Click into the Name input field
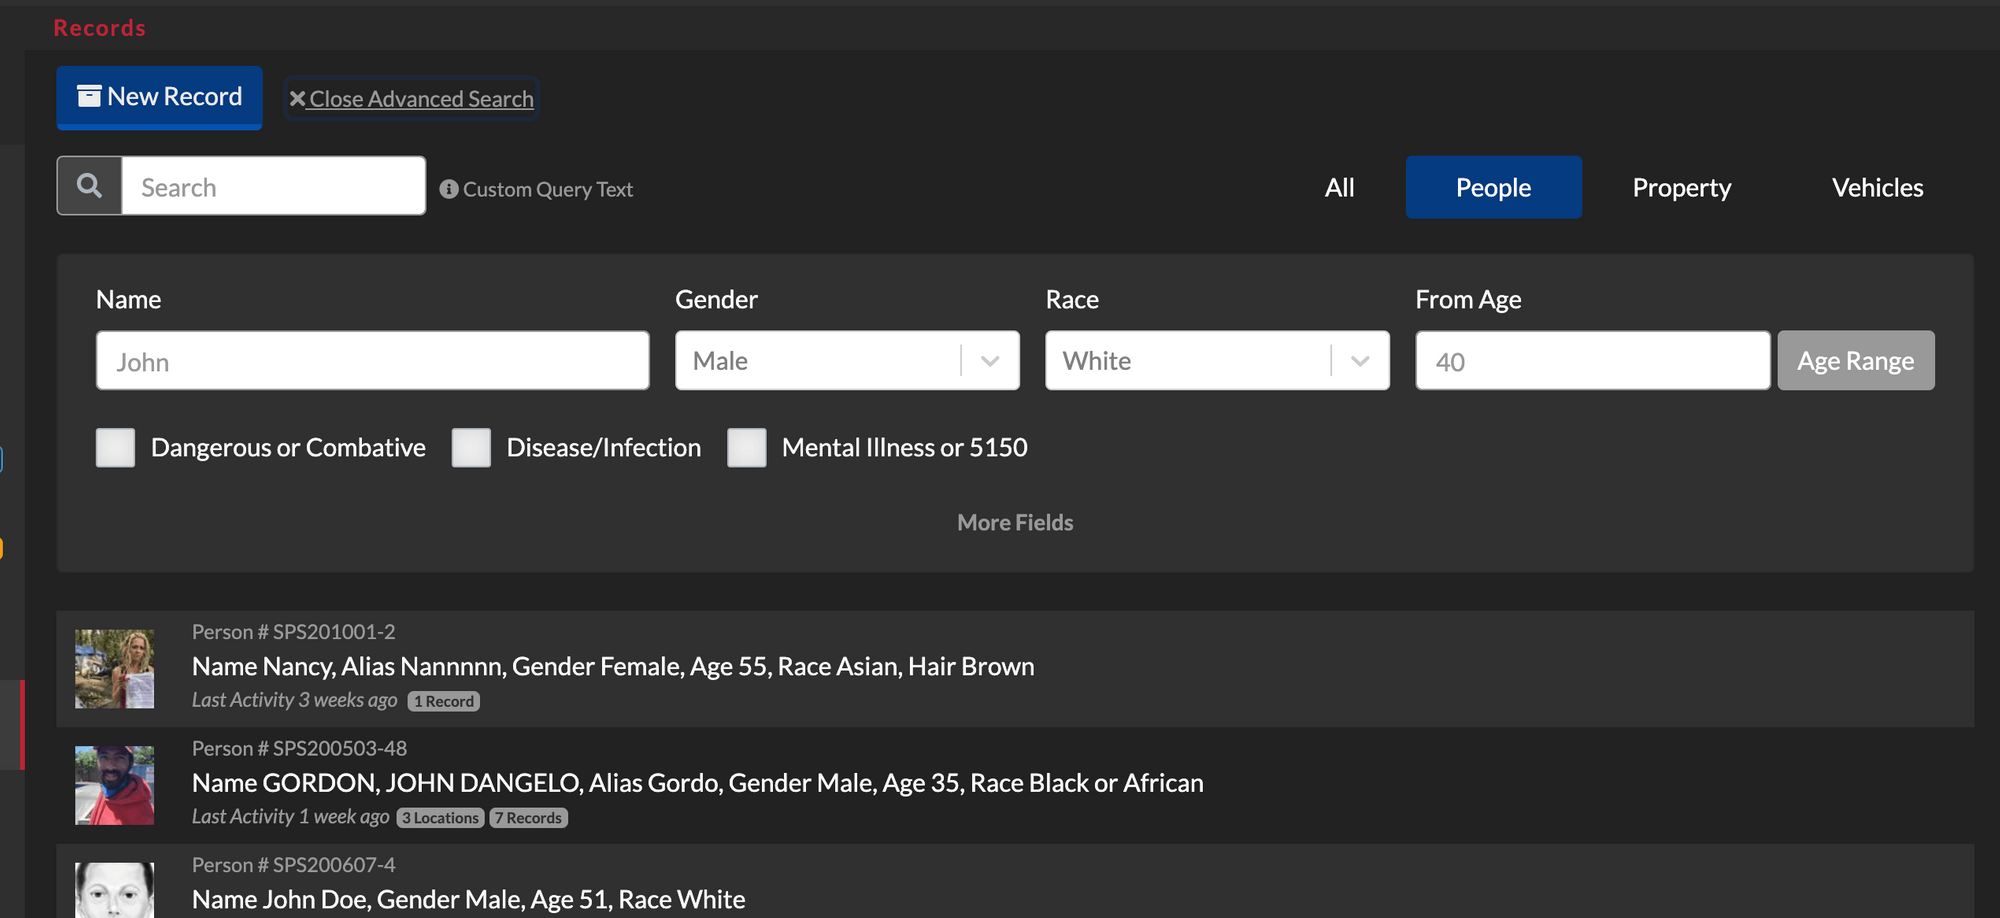The width and height of the screenshot is (2000, 918). (372, 361)
